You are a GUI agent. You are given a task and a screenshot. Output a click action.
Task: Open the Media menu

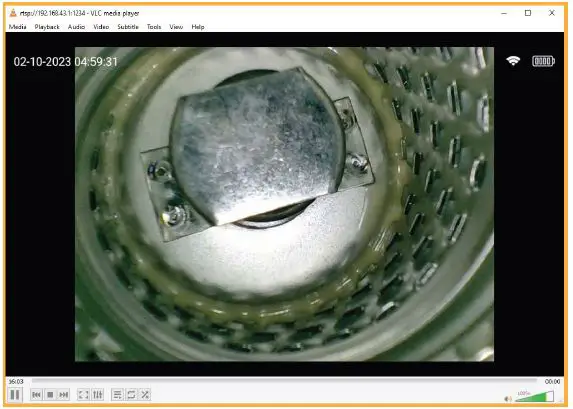pos(18,27)
